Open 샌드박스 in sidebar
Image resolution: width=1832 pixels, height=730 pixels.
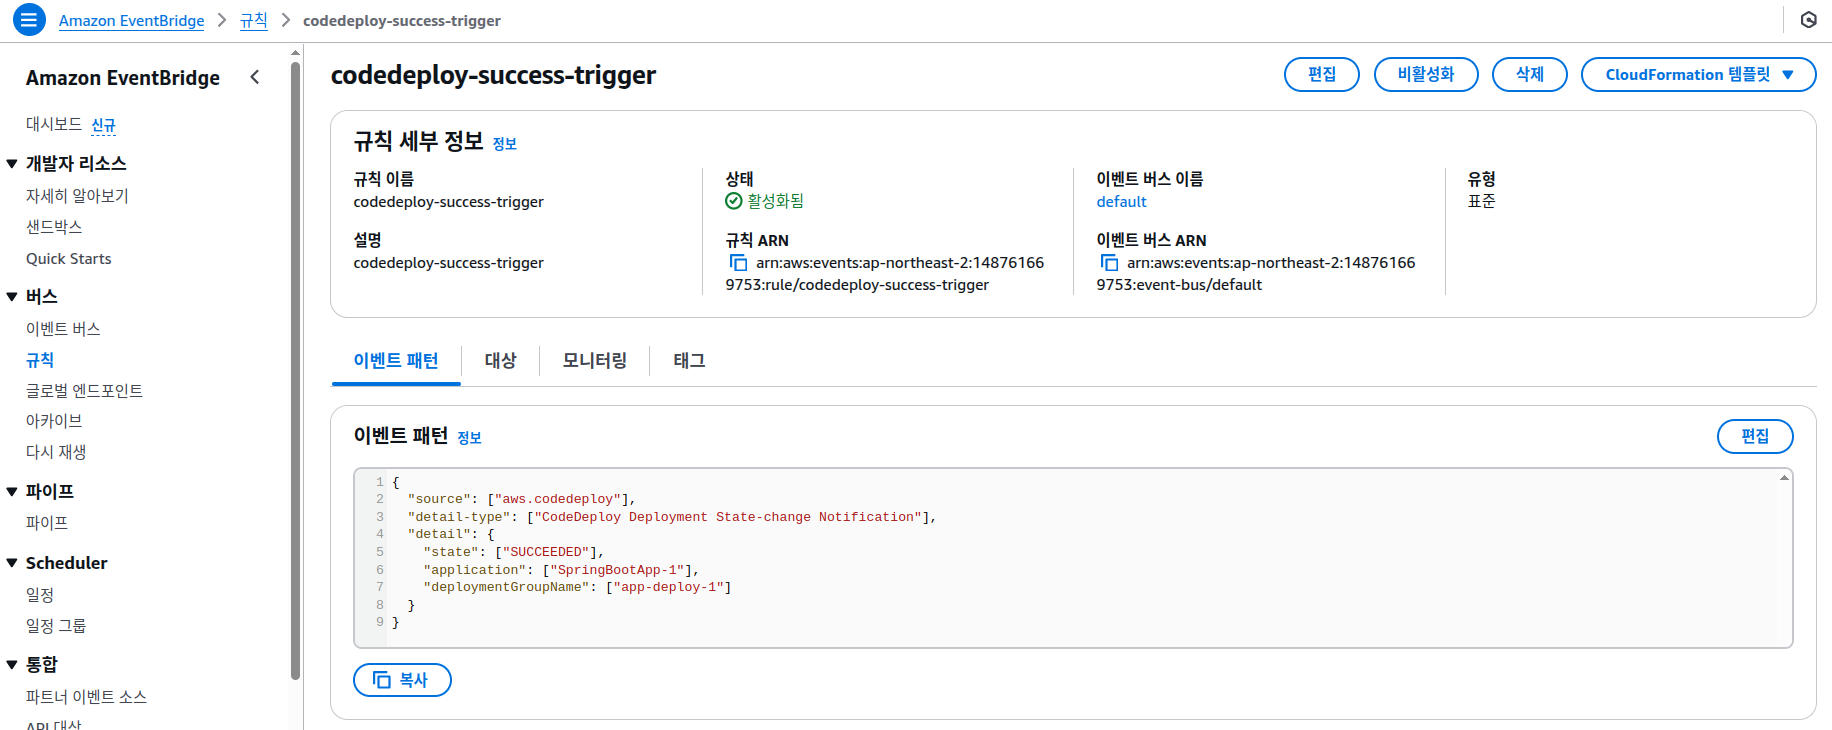[x=54, y=227]
